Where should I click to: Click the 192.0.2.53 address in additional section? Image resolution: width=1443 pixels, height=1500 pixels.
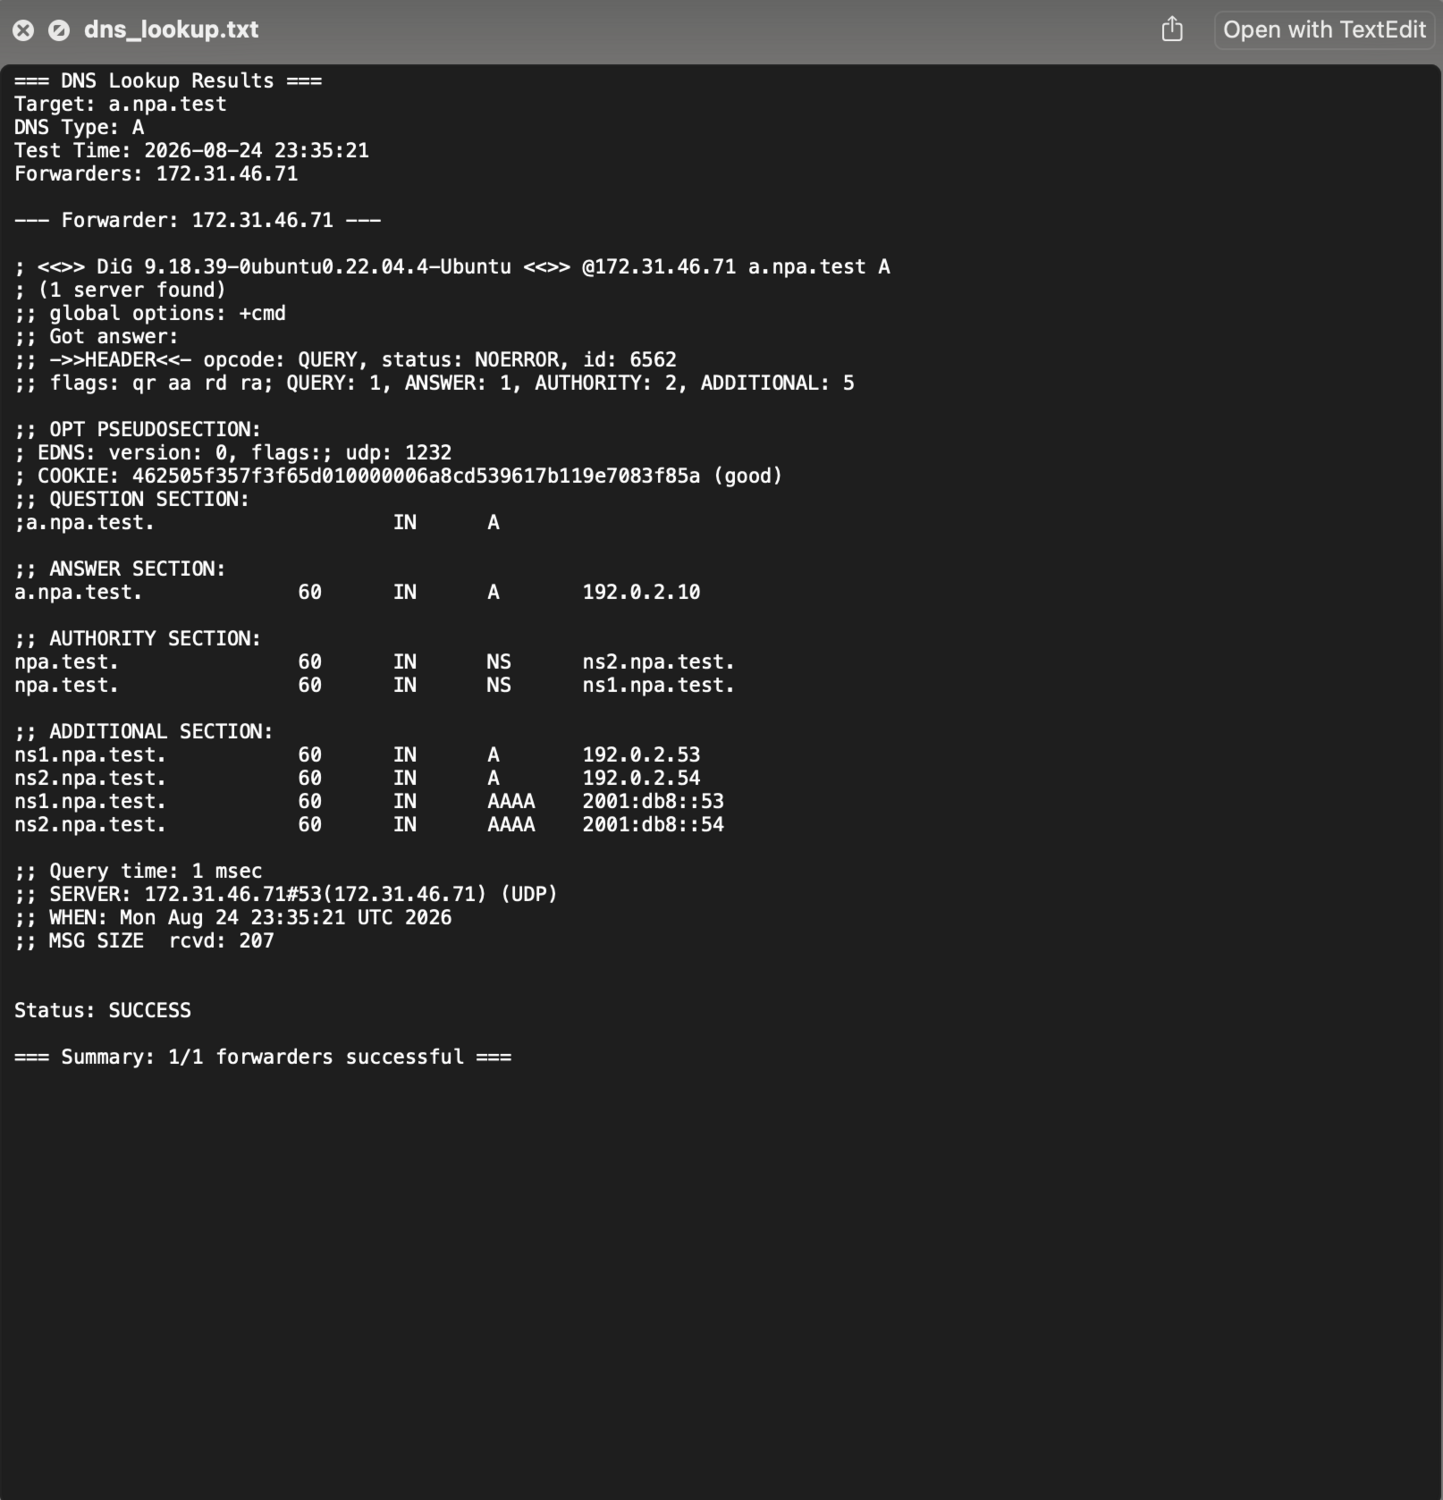pos(641,755)
